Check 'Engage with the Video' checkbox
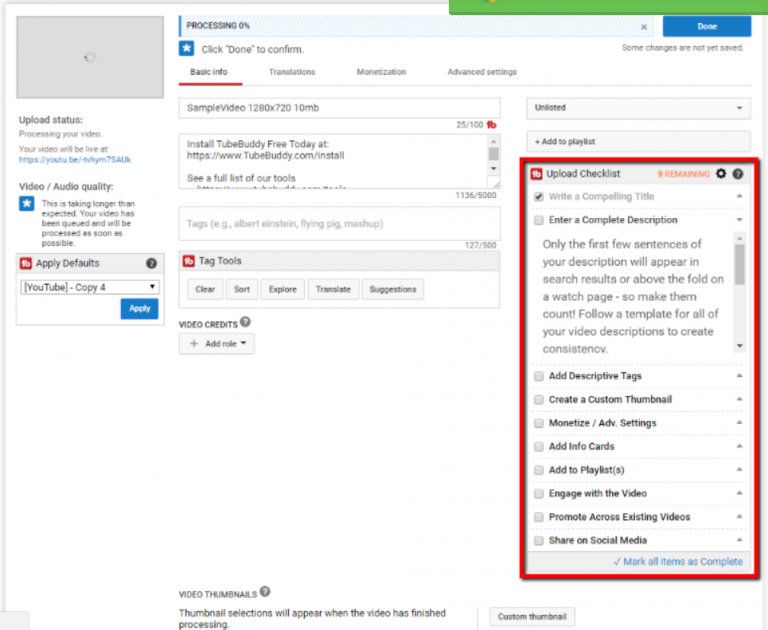The height and width of the screenshot is (630, 768). point(539,493)
